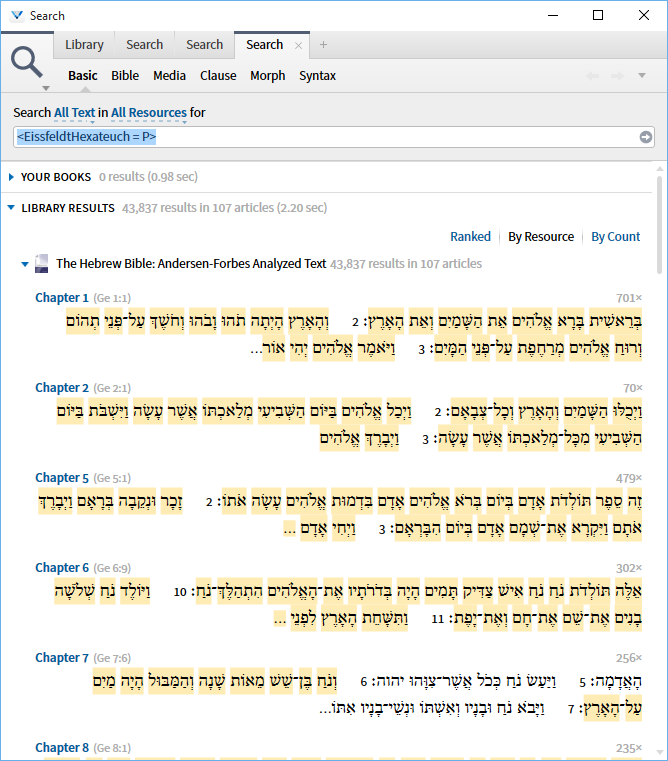Open Chapter 5 result link
The image size is (668, 761).
click(62, 478)
